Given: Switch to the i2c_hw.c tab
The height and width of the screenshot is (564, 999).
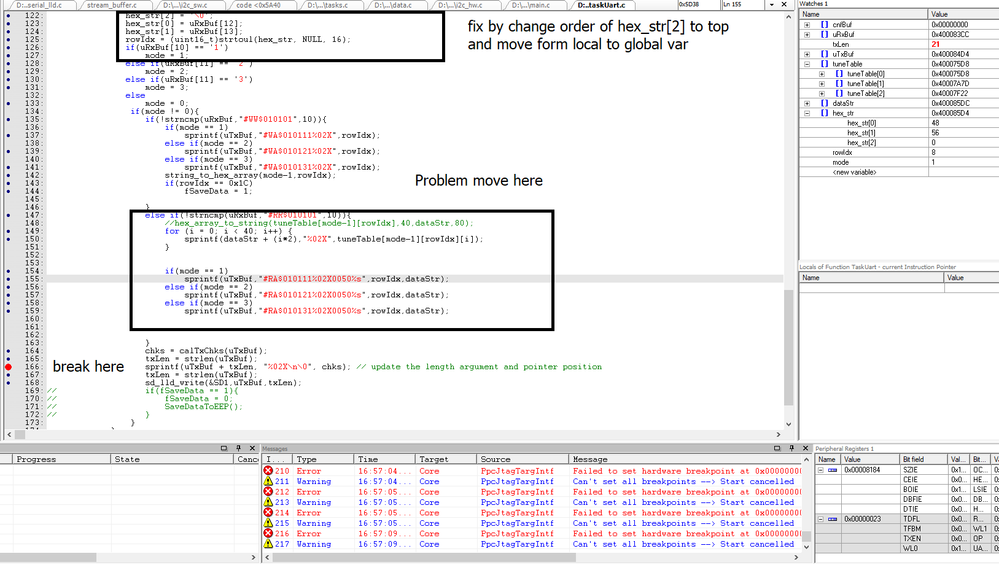Looking at the screenshot, I should pos(461,4).
